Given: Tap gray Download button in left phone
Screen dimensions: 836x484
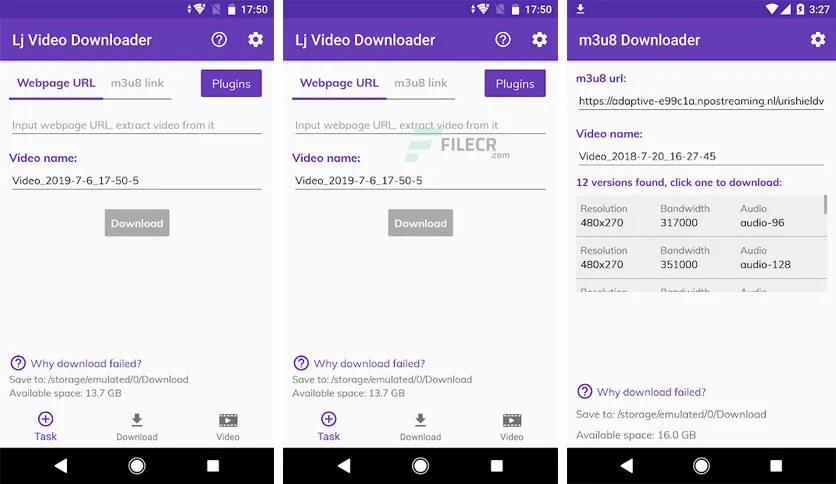Looking at the screenshot, I should (137, 223).
